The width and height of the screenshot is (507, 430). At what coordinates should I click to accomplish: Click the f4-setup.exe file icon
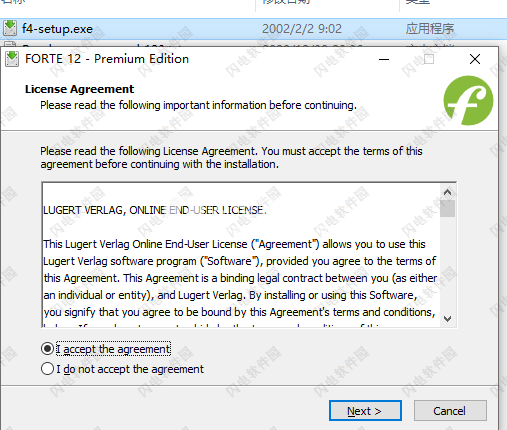coord(10,28)
